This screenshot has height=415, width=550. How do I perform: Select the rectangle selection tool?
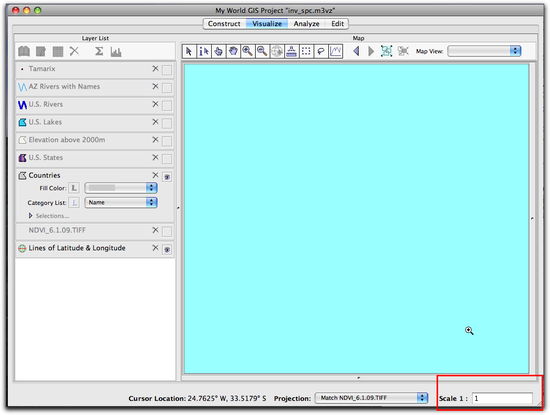pos(306,52)
